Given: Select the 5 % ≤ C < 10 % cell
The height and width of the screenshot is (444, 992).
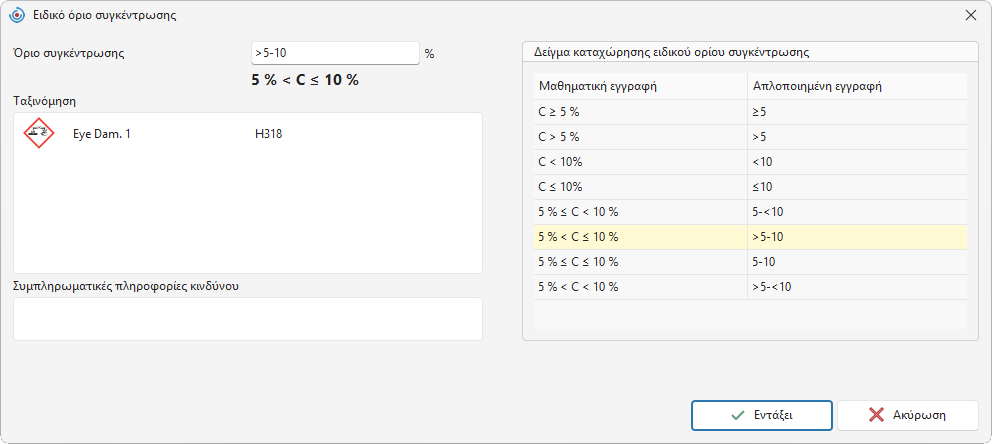Looking at the screenshot, I should [x=640, y=212].
